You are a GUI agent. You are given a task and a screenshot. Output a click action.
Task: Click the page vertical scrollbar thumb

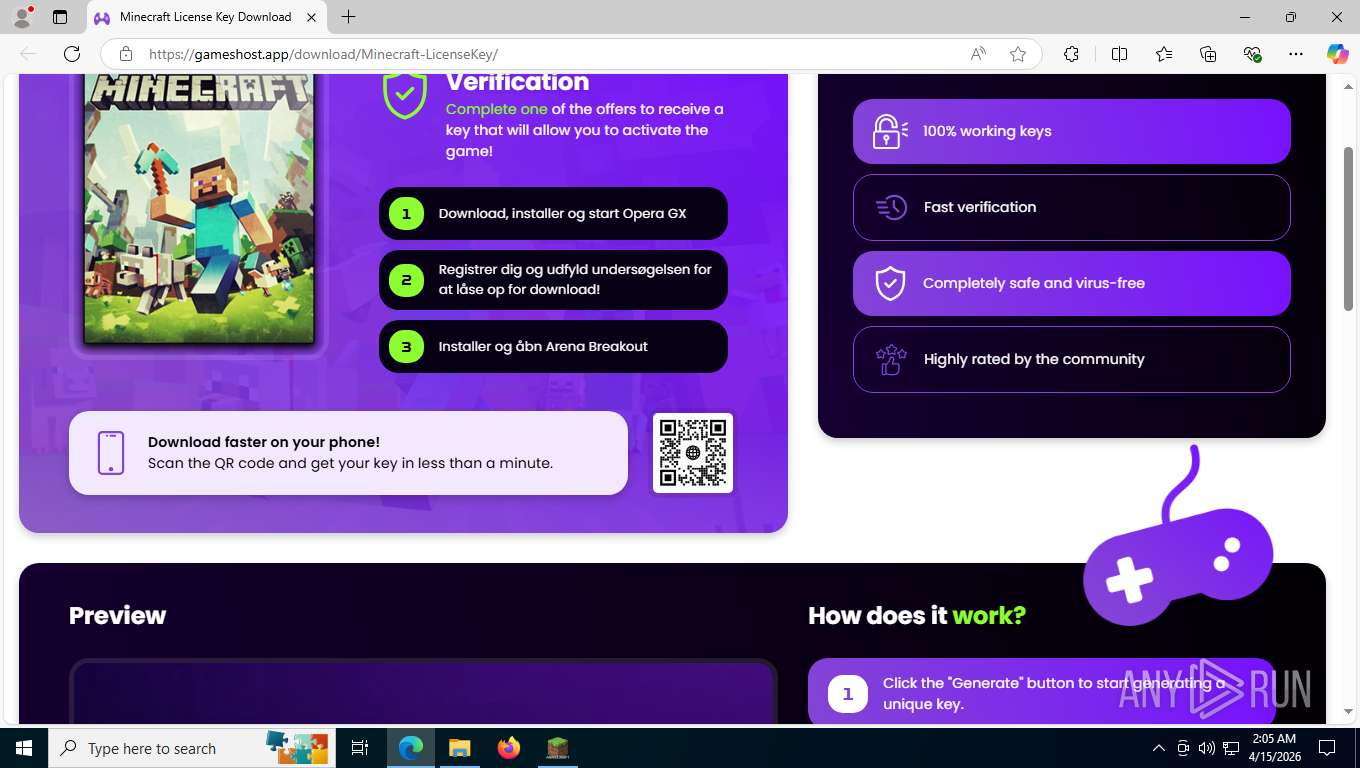pos(1348,229)
